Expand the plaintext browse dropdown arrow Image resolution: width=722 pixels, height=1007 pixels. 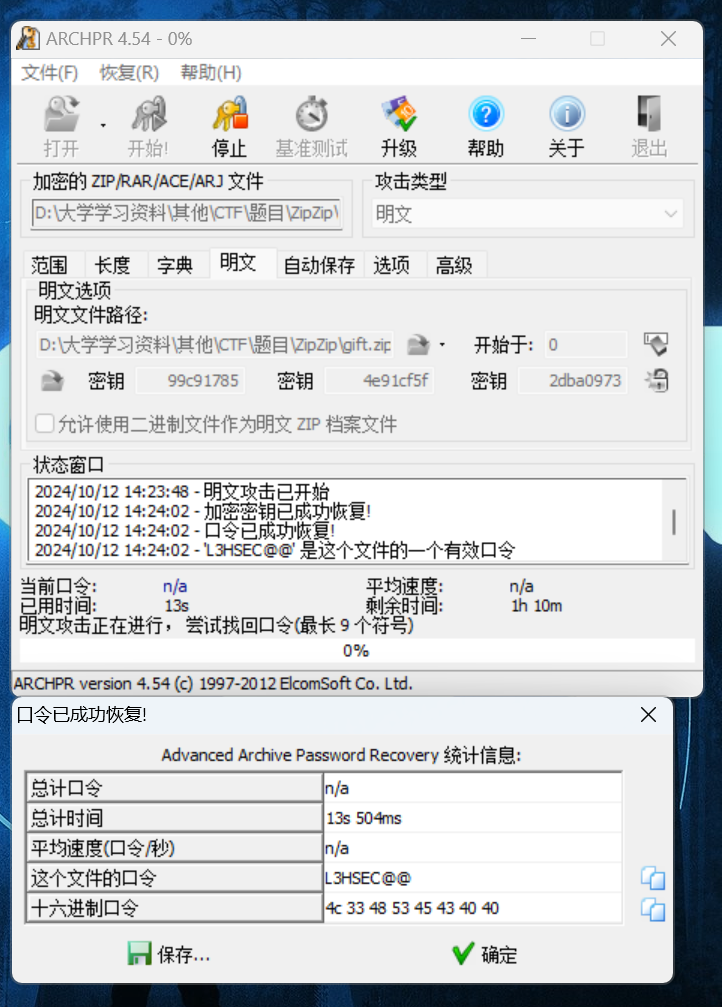tap(442, 346)
